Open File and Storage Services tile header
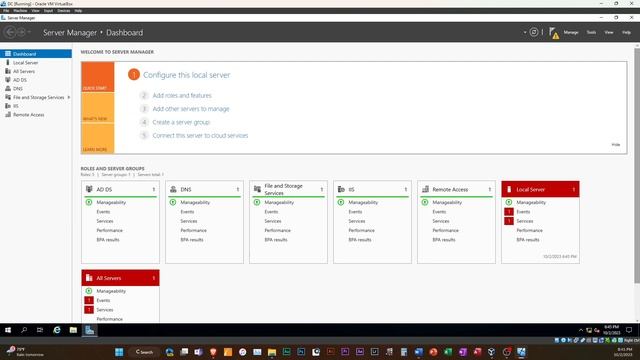Viewport: 640px width, 360px height. coord(288,189)
